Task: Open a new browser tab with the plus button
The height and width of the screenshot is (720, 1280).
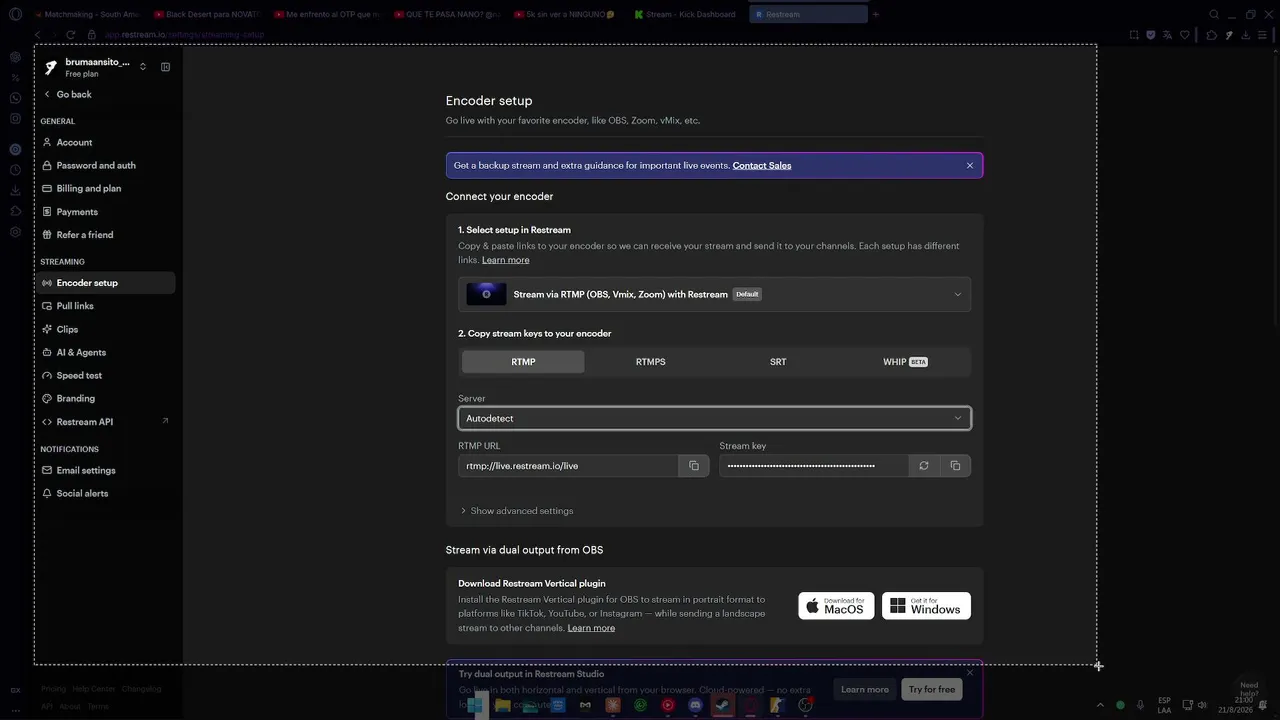Action: pyautogui.click(x=876, y=14)
